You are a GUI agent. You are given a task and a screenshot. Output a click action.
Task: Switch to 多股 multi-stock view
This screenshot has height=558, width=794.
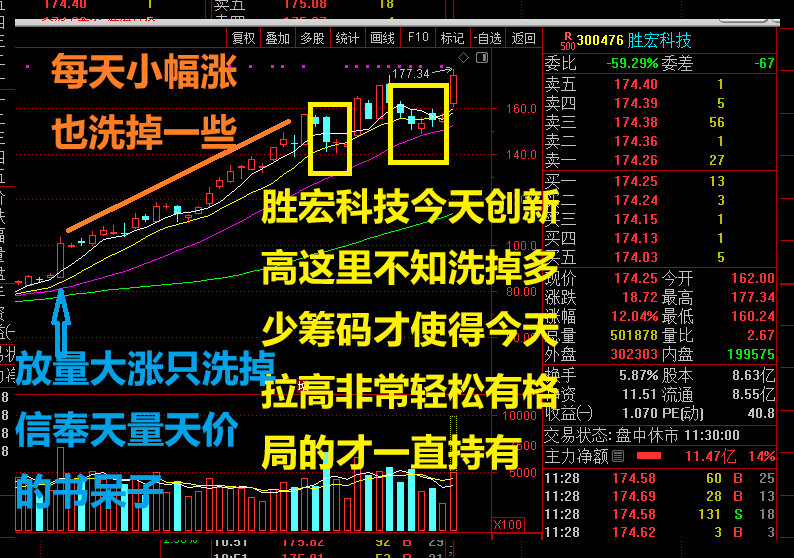coord(312,38)
